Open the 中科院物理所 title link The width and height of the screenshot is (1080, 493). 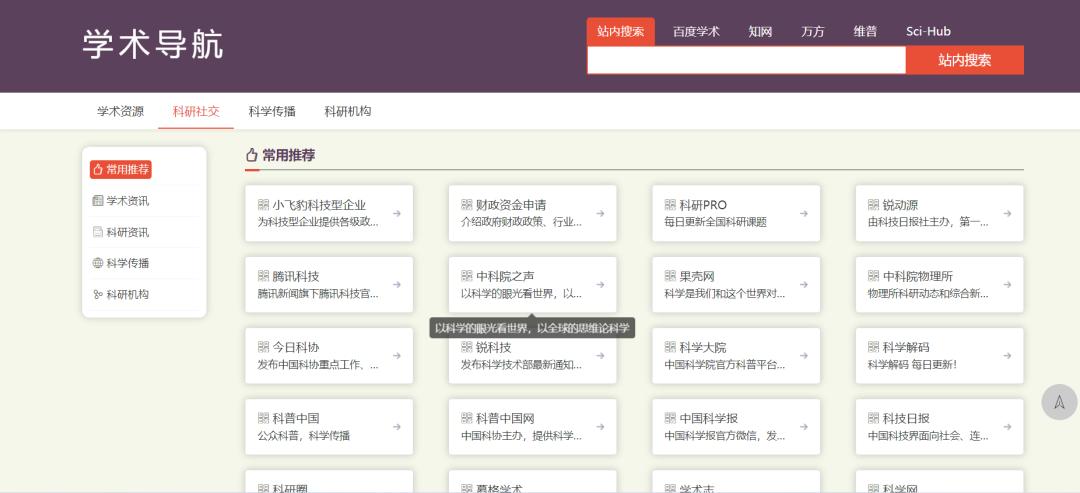[918, 276]
